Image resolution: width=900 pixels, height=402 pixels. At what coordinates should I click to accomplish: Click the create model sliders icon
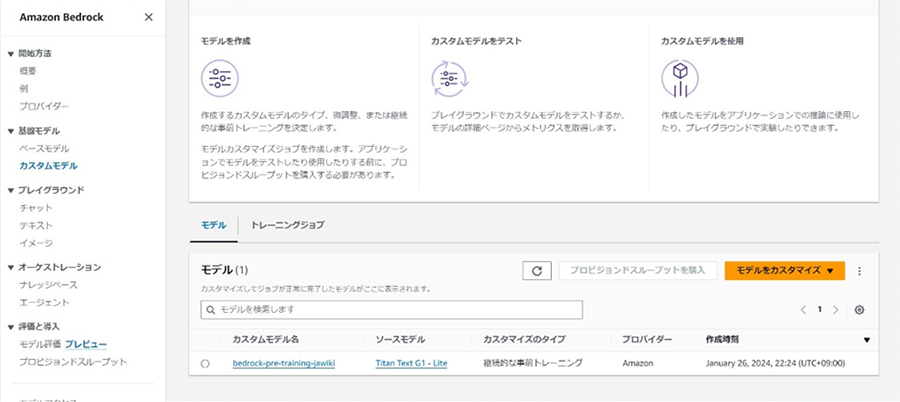tap(220, 79)
